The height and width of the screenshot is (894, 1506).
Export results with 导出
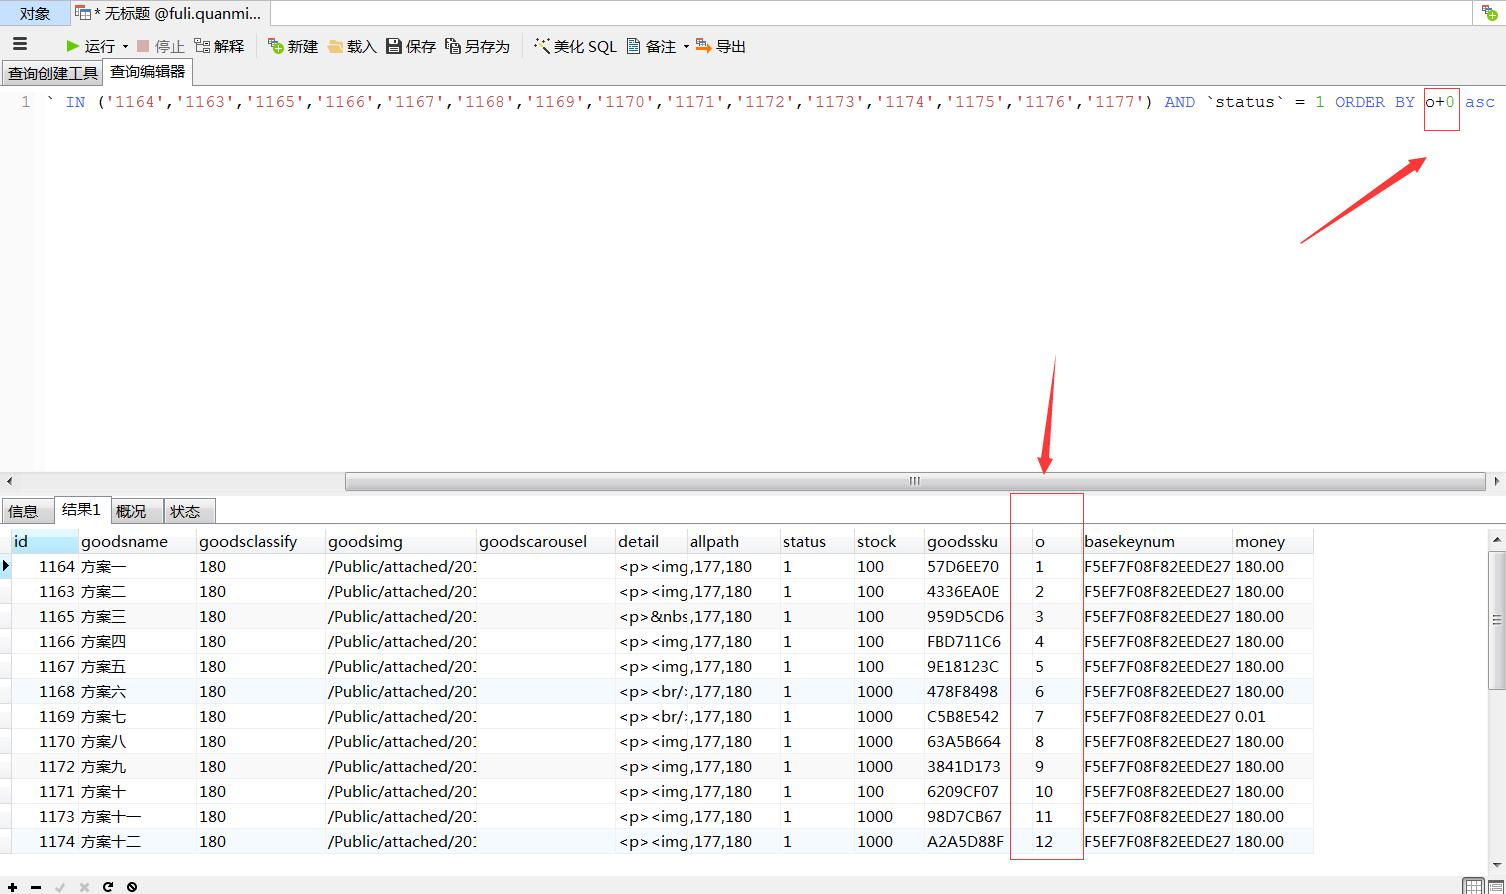(721, 46)
